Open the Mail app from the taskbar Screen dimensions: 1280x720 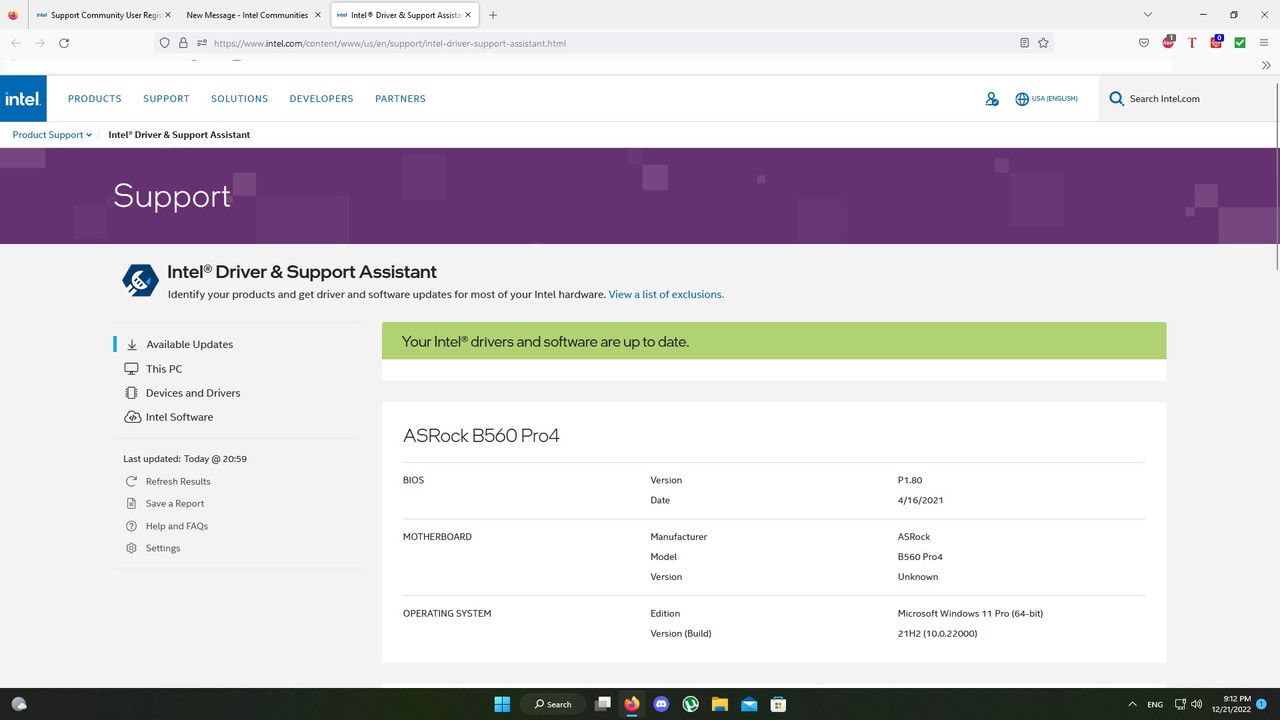(749, 704)
